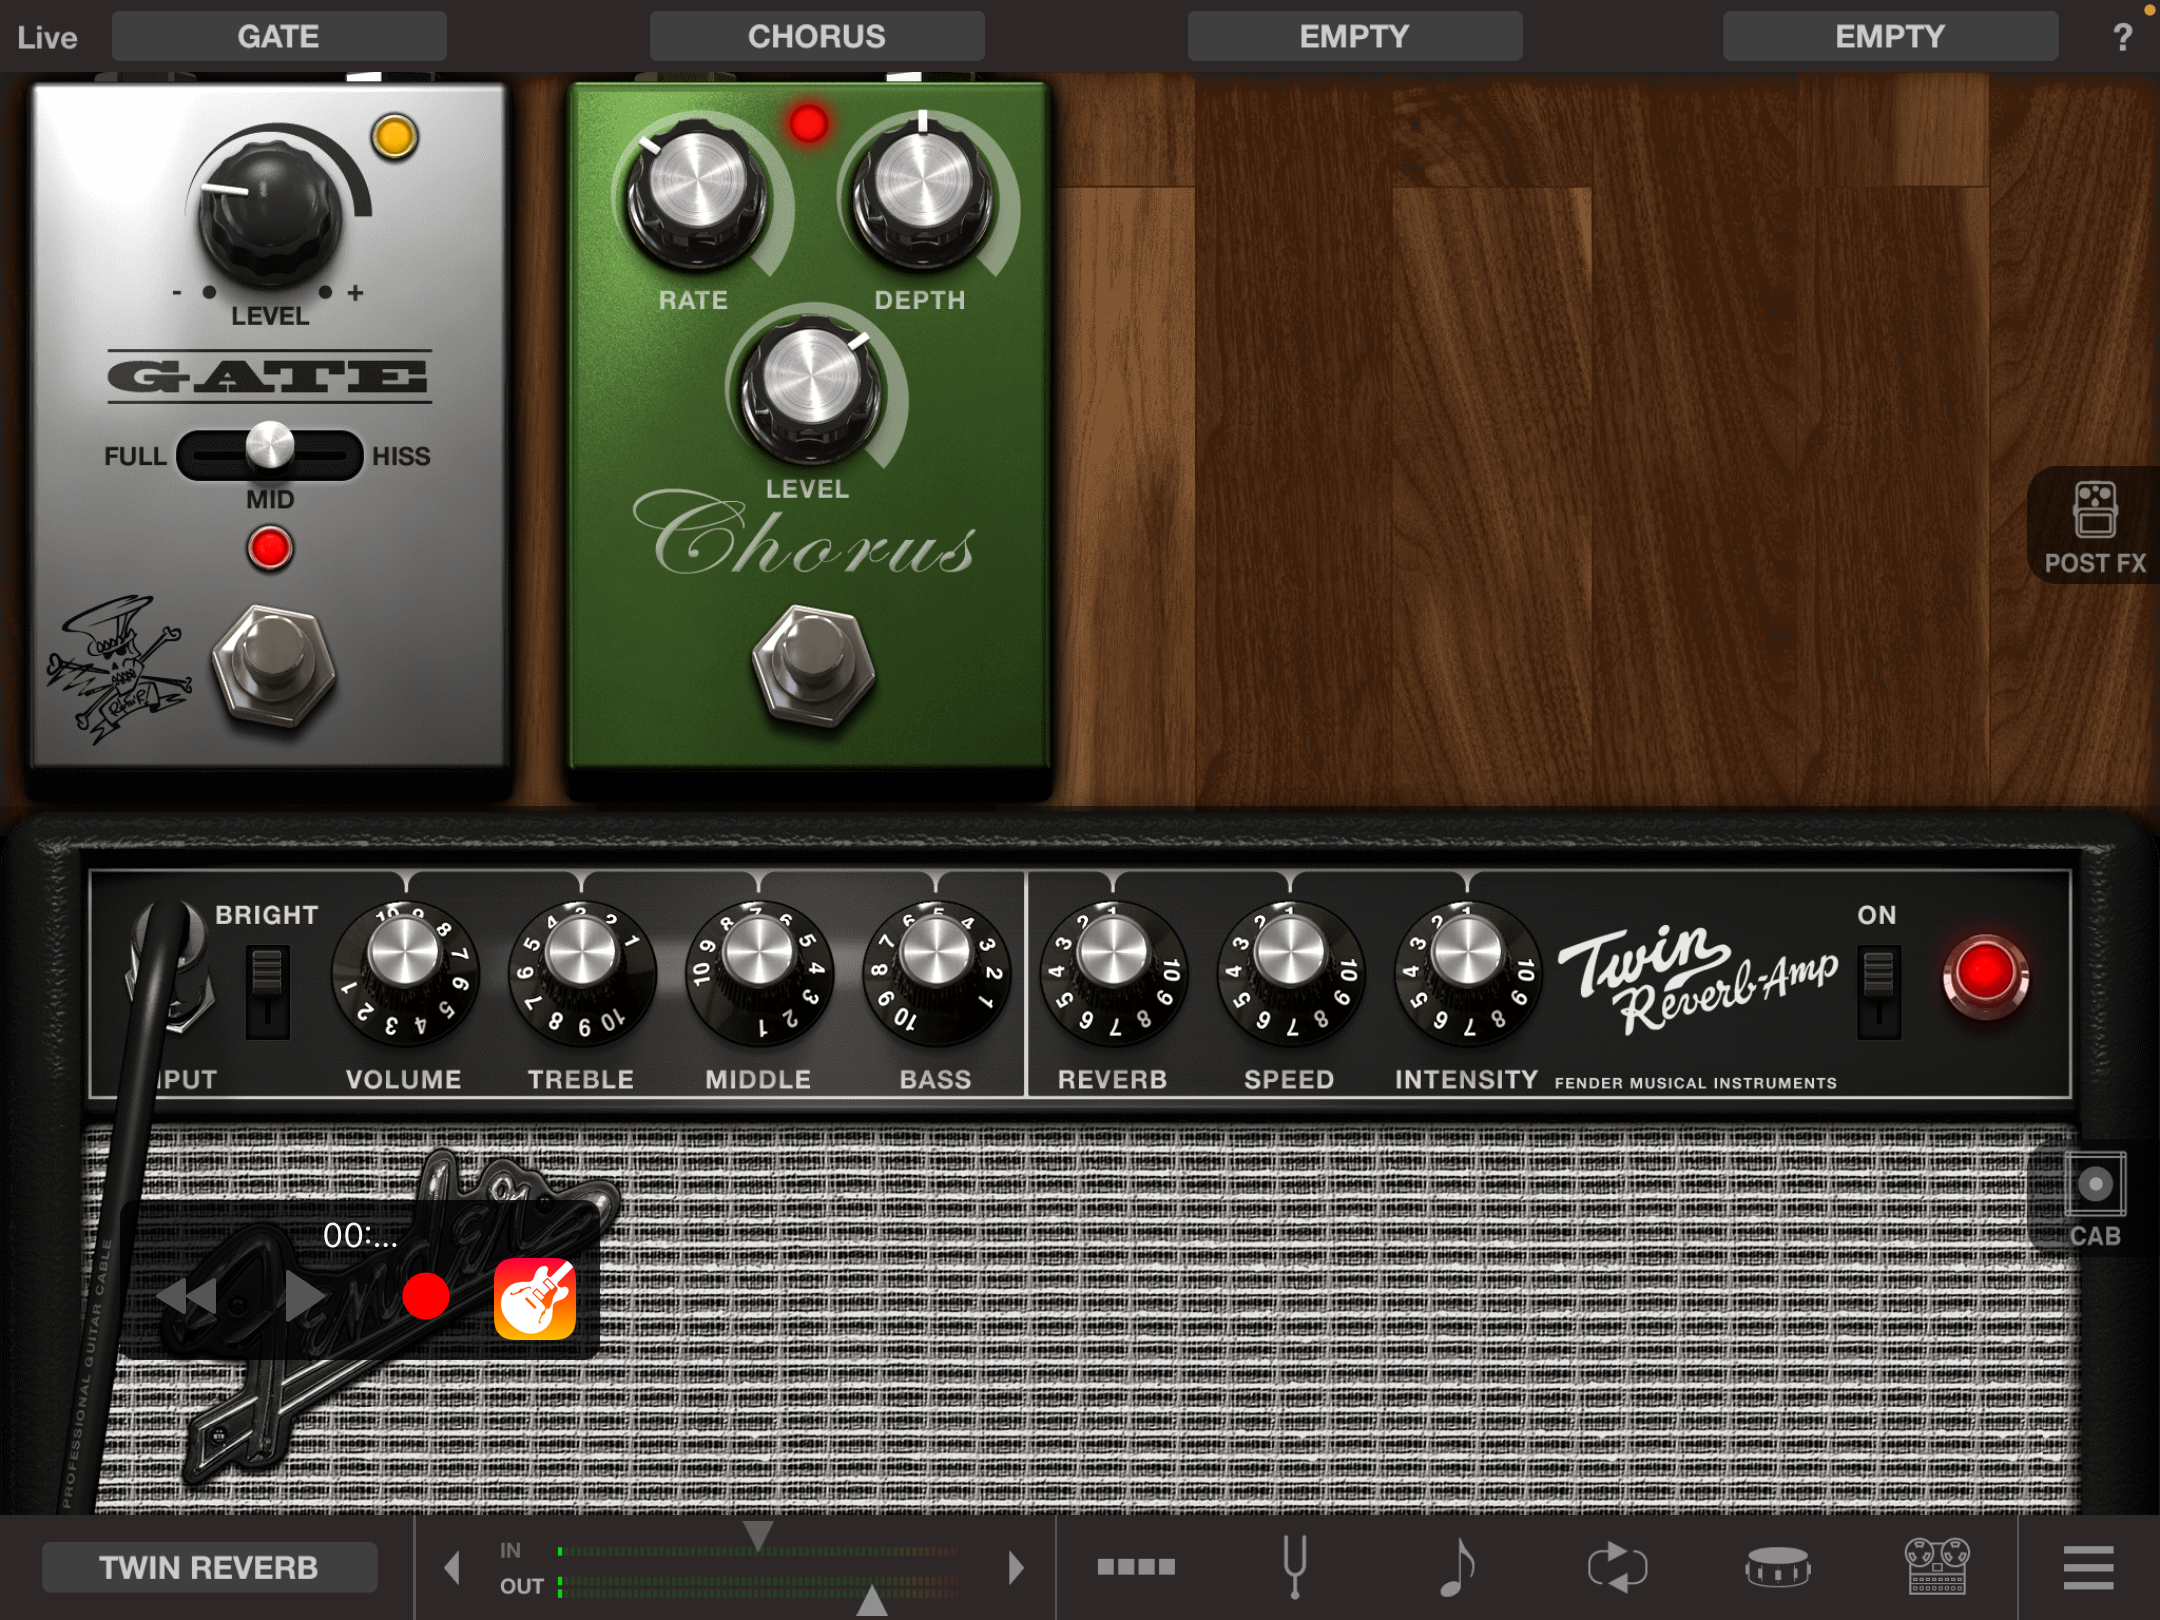The width and height of the screenshot is (2160, 1620).
Task: Go to the next preset arrow
Action: (1016, 1567)
